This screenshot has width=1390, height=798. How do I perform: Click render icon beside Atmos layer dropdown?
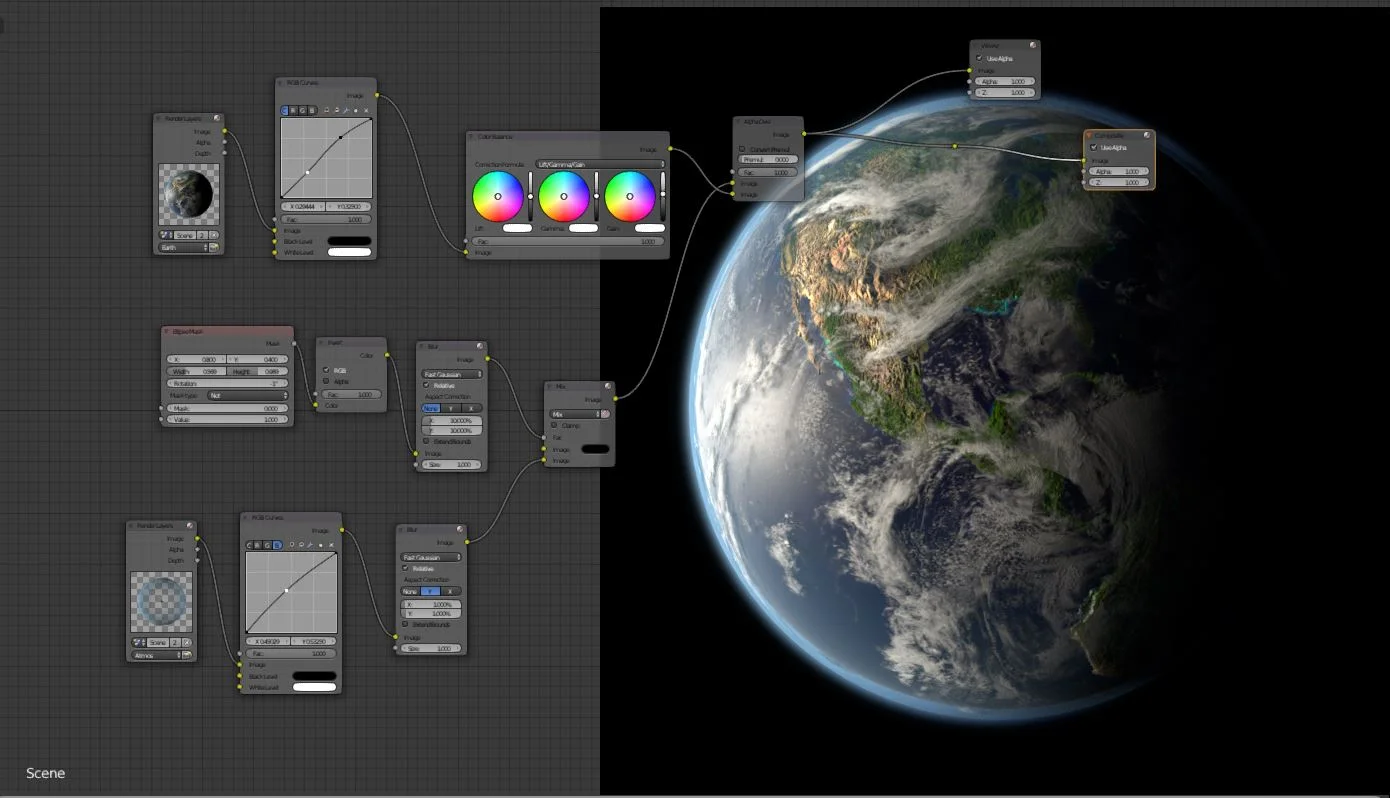(187, 655)
